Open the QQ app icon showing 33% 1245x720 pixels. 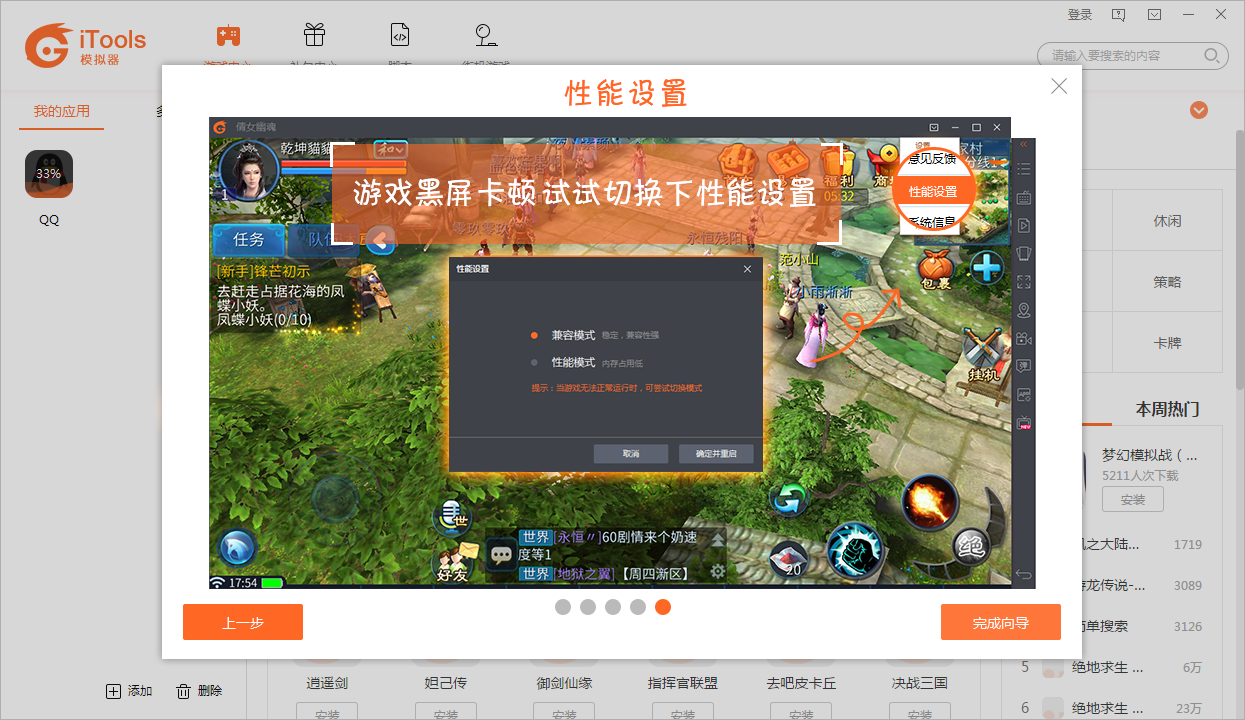pyautogui.click(x=49, y=174)
